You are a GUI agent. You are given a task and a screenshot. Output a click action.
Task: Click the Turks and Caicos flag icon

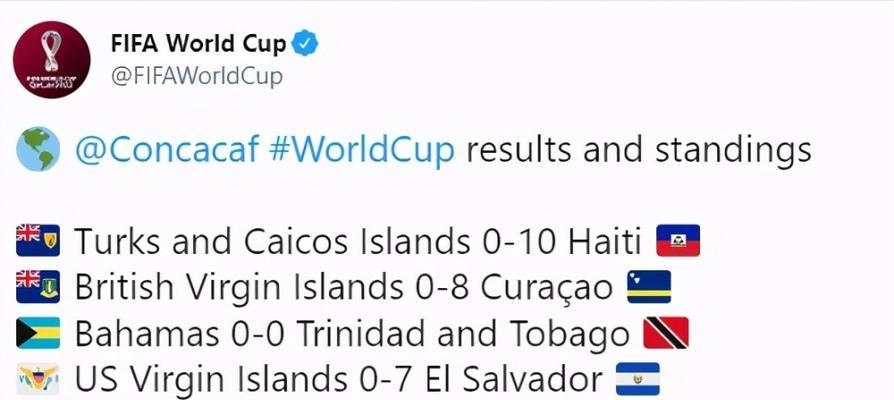tap(38, 240)
